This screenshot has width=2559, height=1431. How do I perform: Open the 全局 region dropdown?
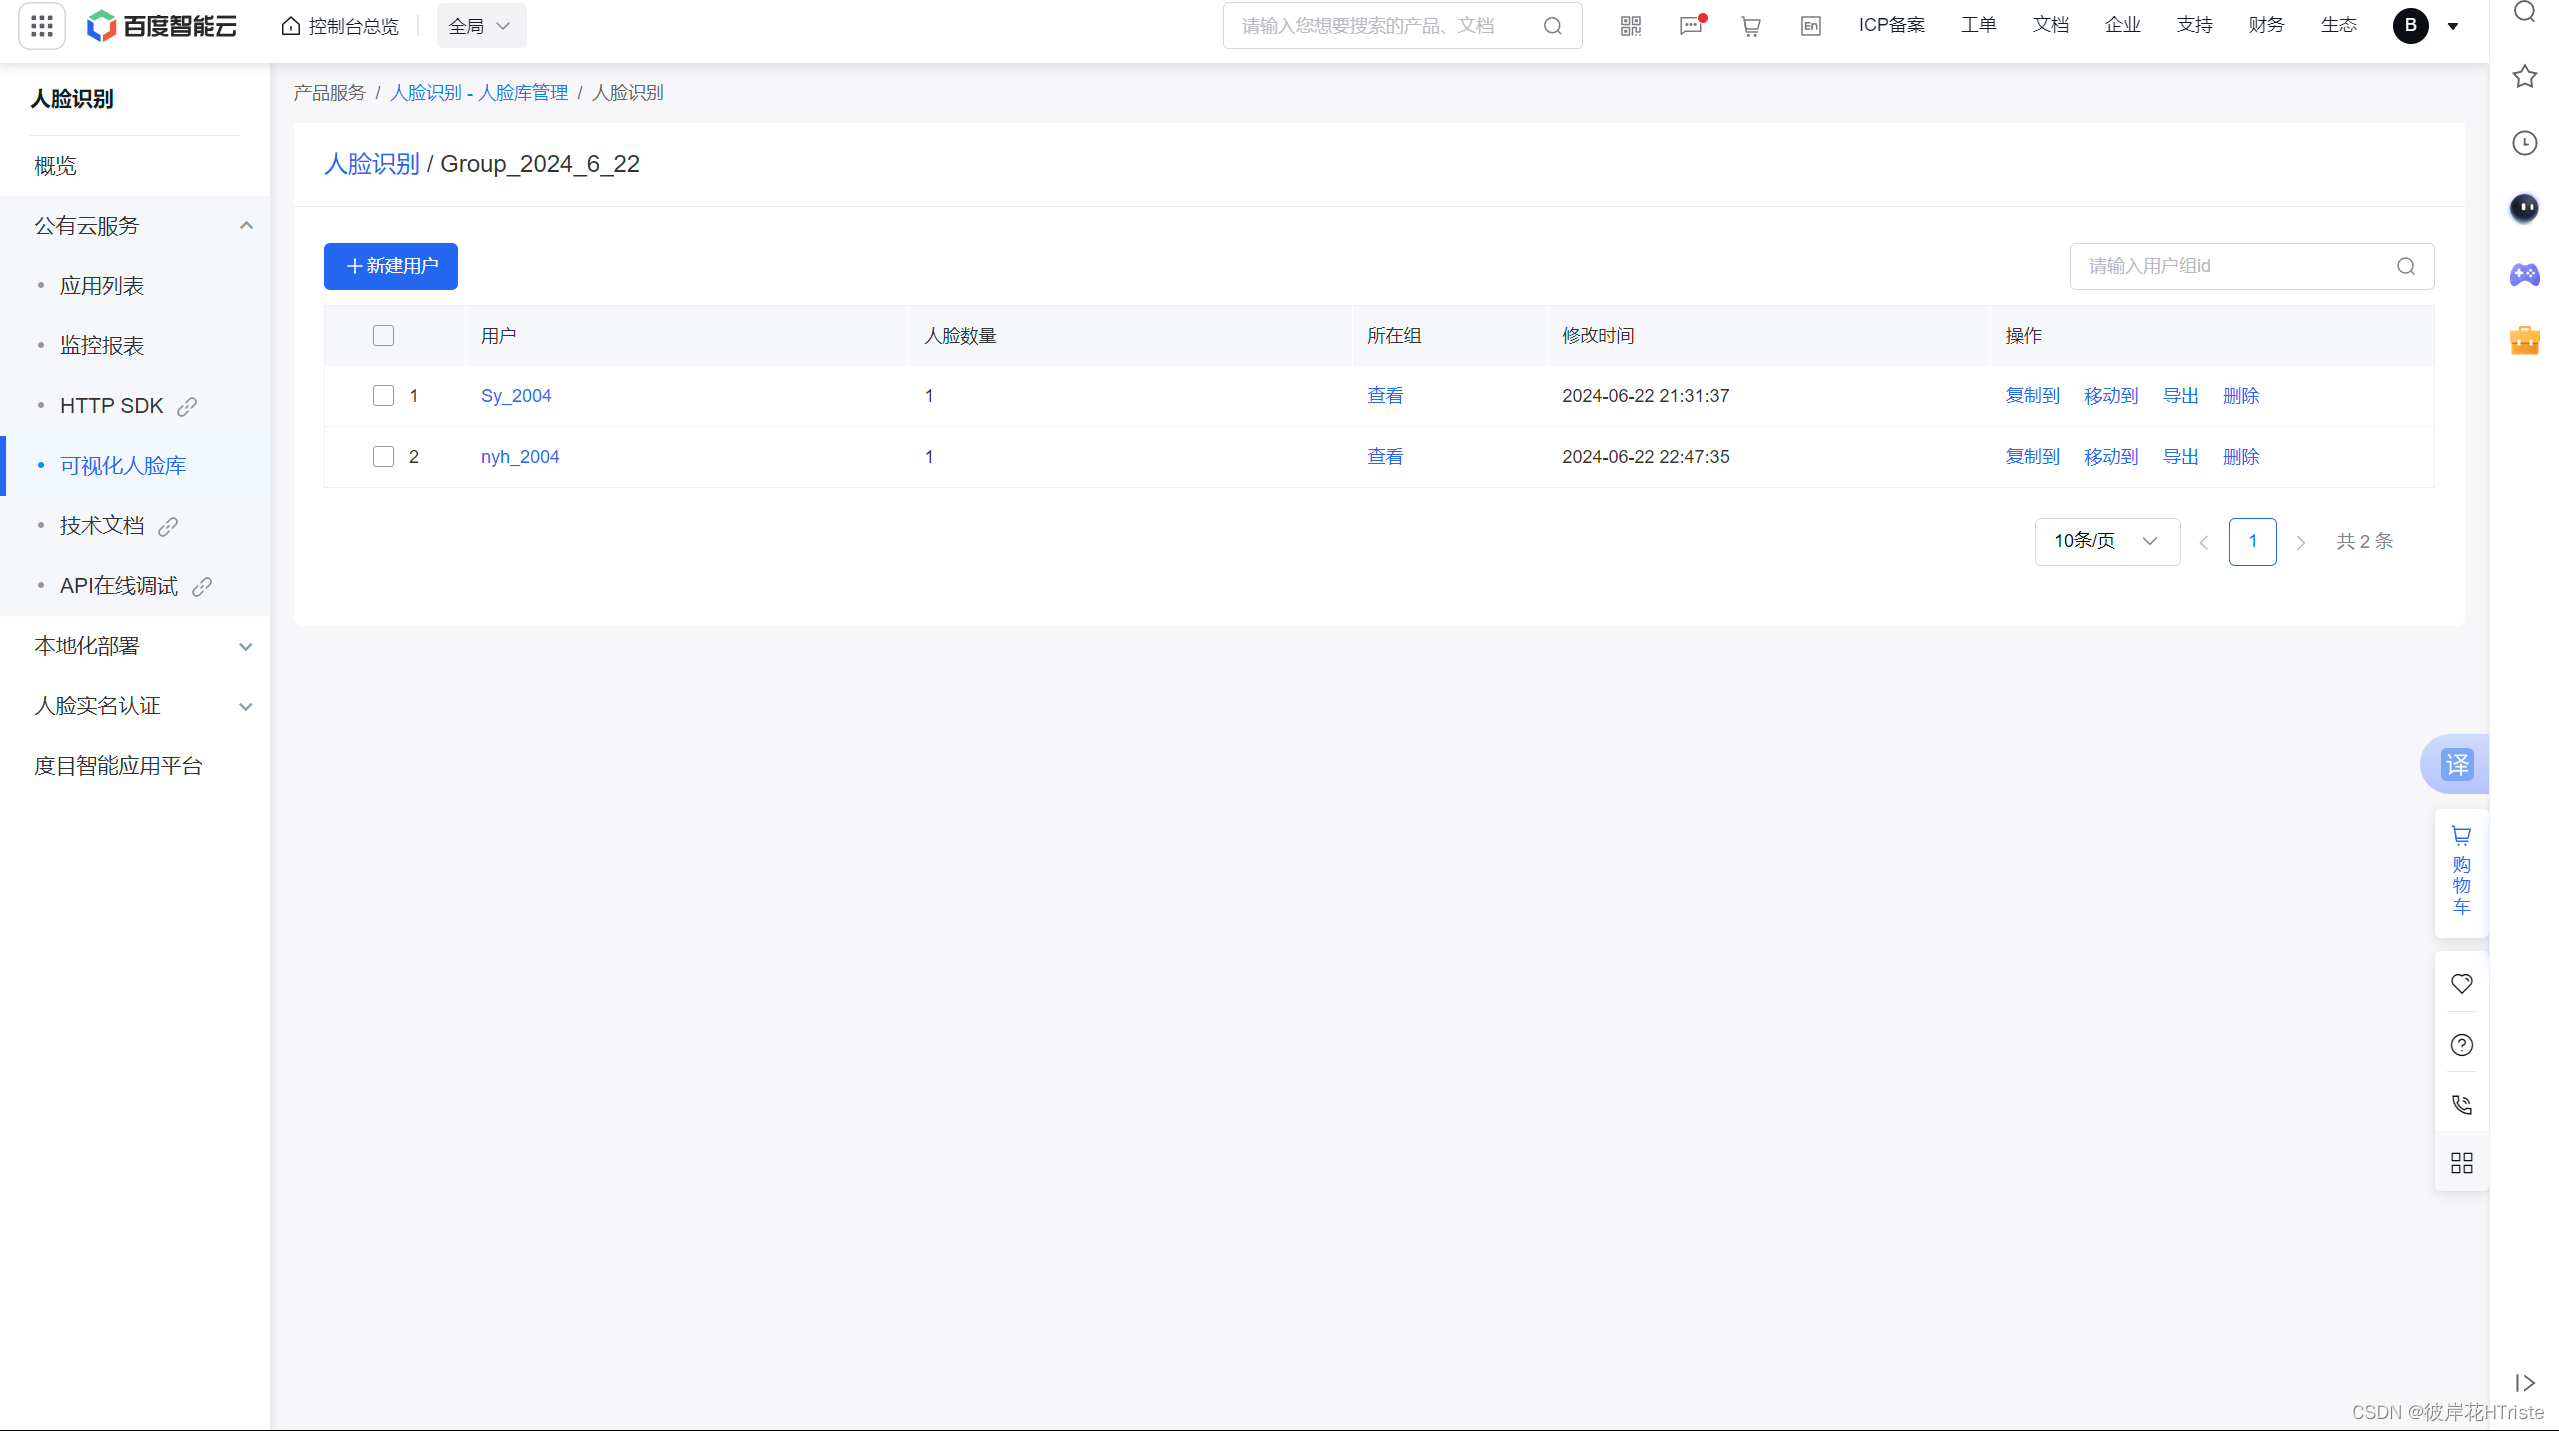click(481, 26)
